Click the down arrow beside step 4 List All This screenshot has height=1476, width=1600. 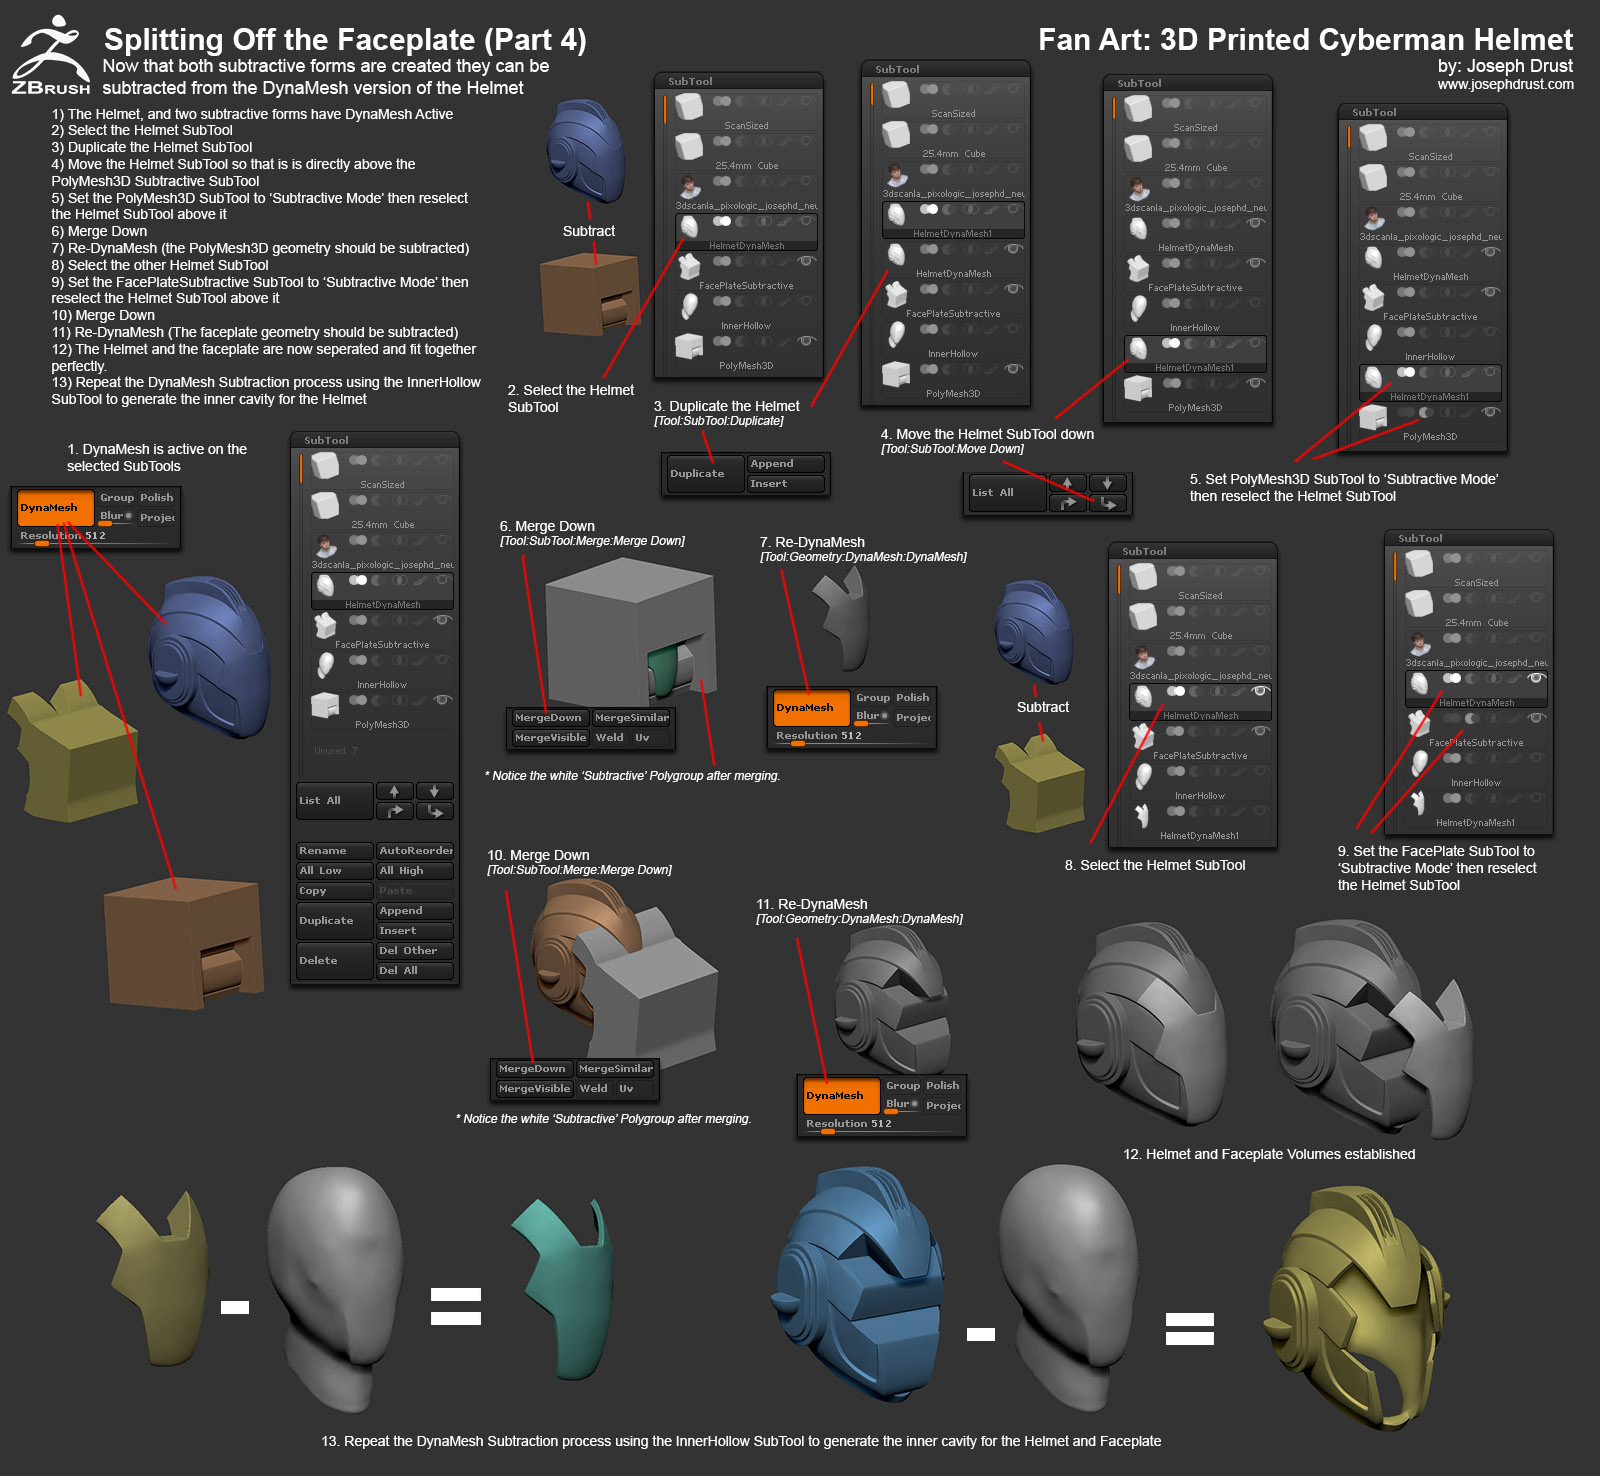1107,483
